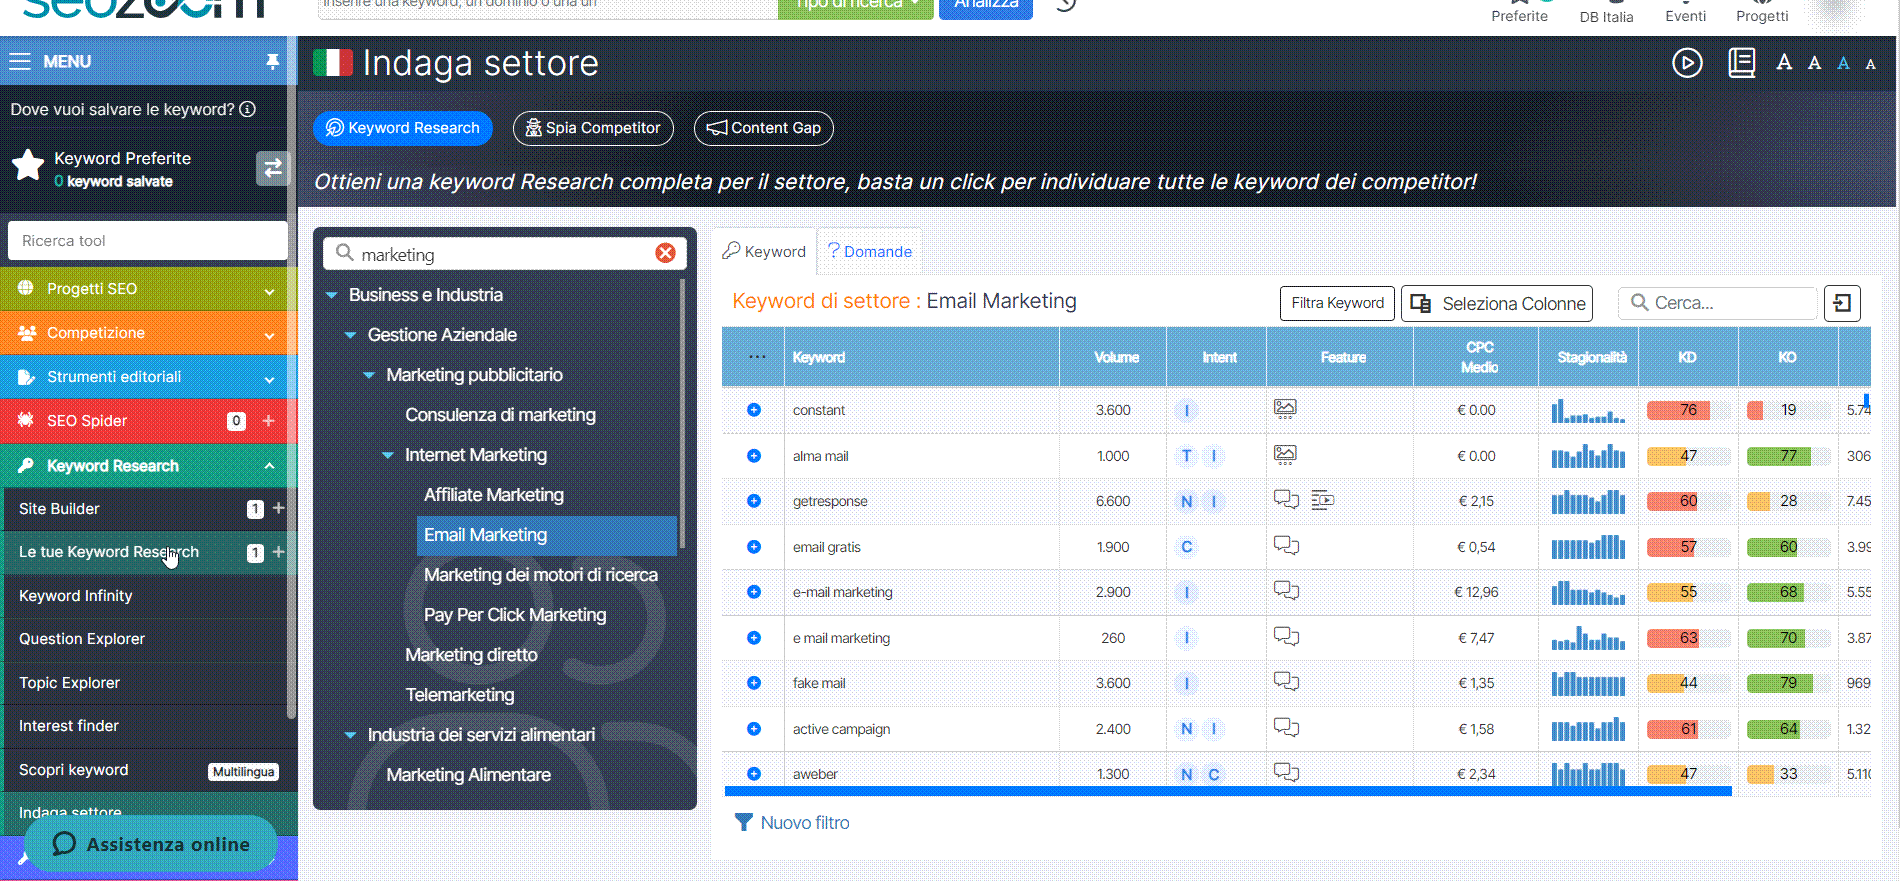Clear the marketing search with red X
The width and height of the screenshot is (1900, 881).
[665, 253]
